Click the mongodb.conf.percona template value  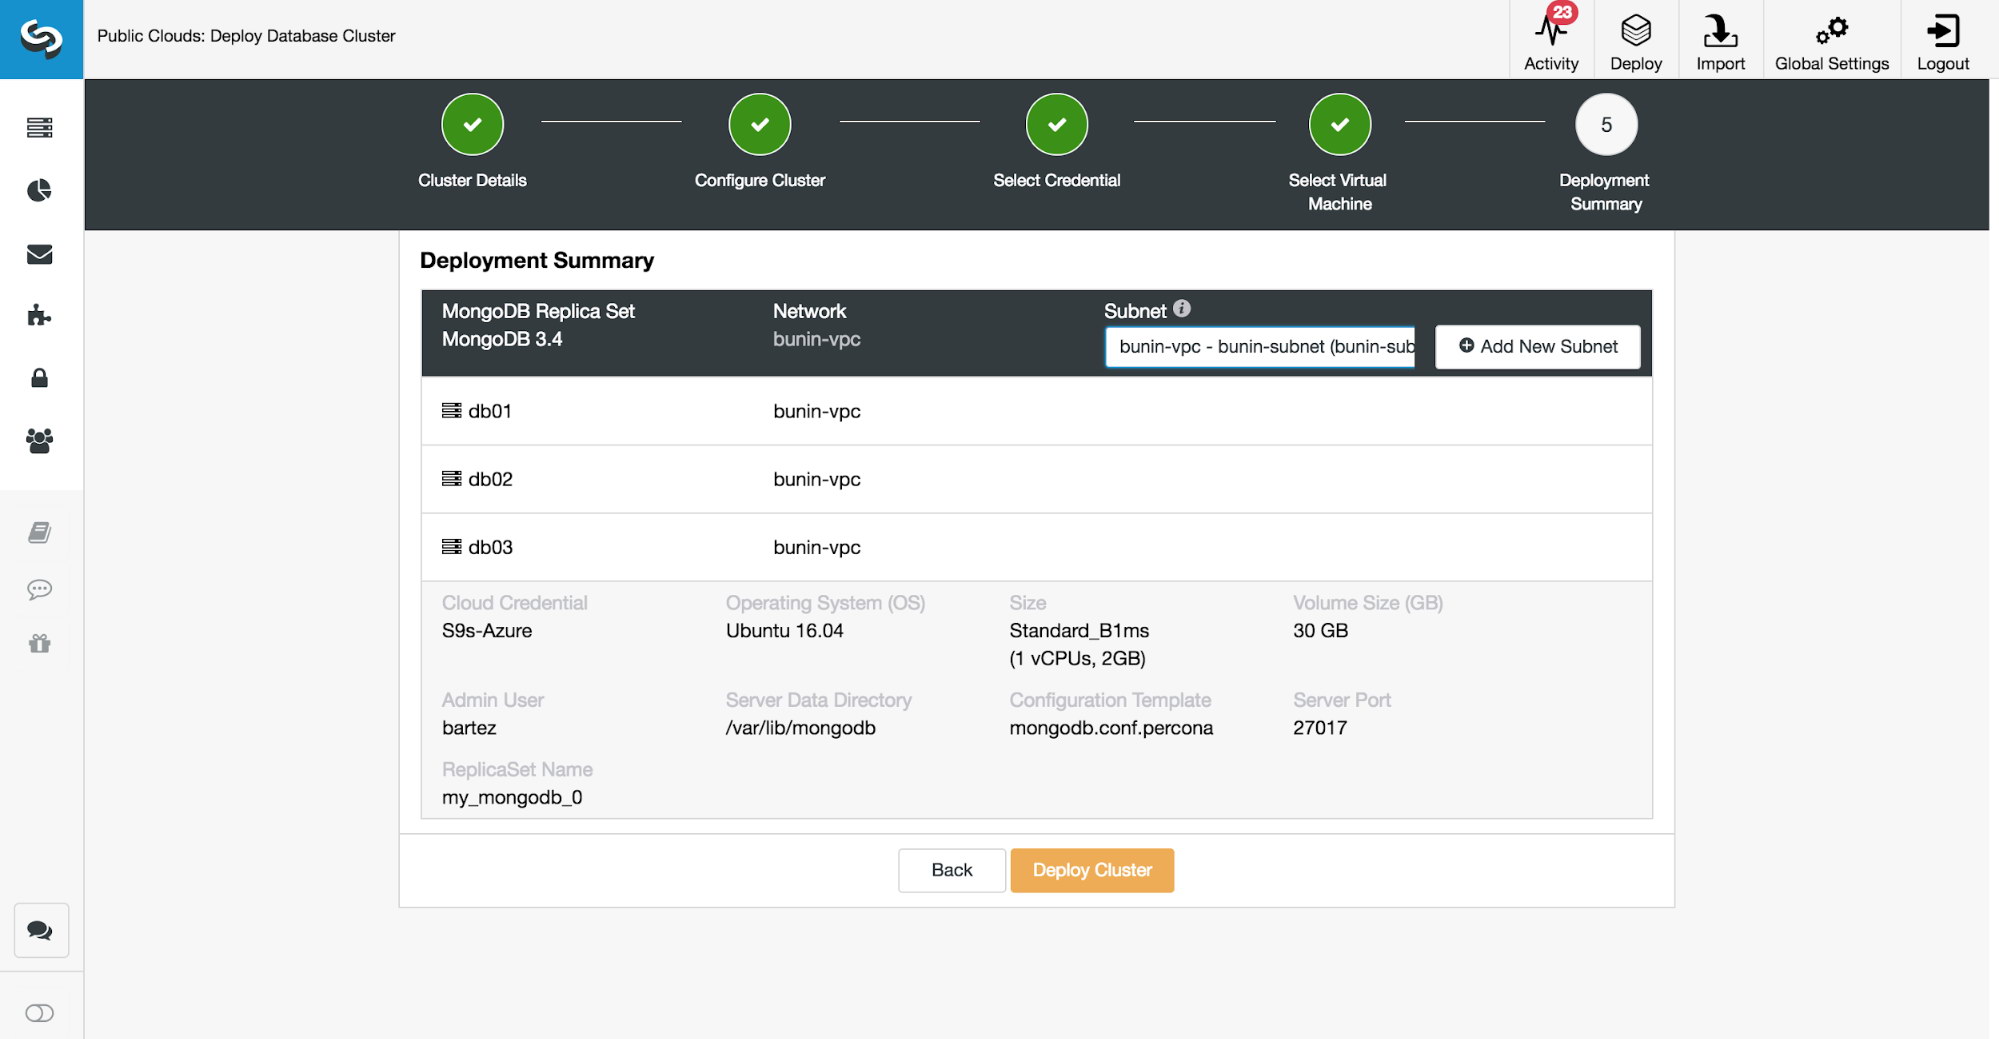pos(1111,728)
